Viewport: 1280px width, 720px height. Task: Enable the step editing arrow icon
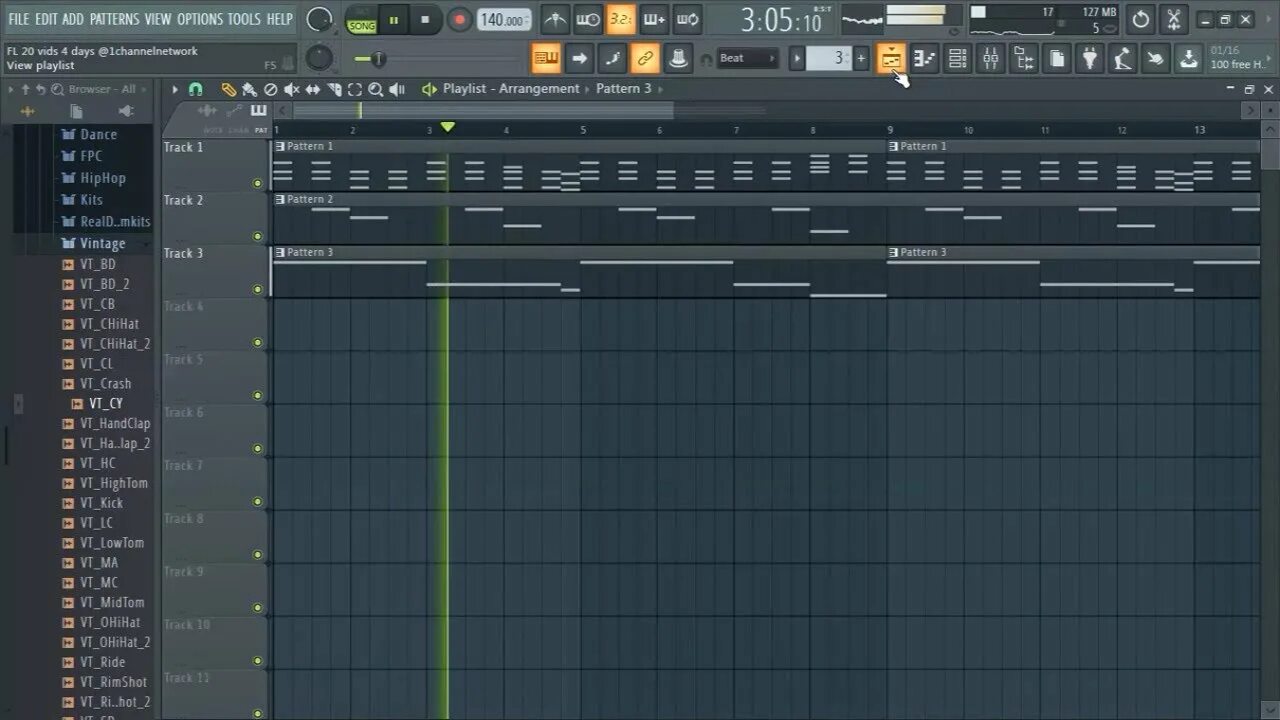click(579, 58)
